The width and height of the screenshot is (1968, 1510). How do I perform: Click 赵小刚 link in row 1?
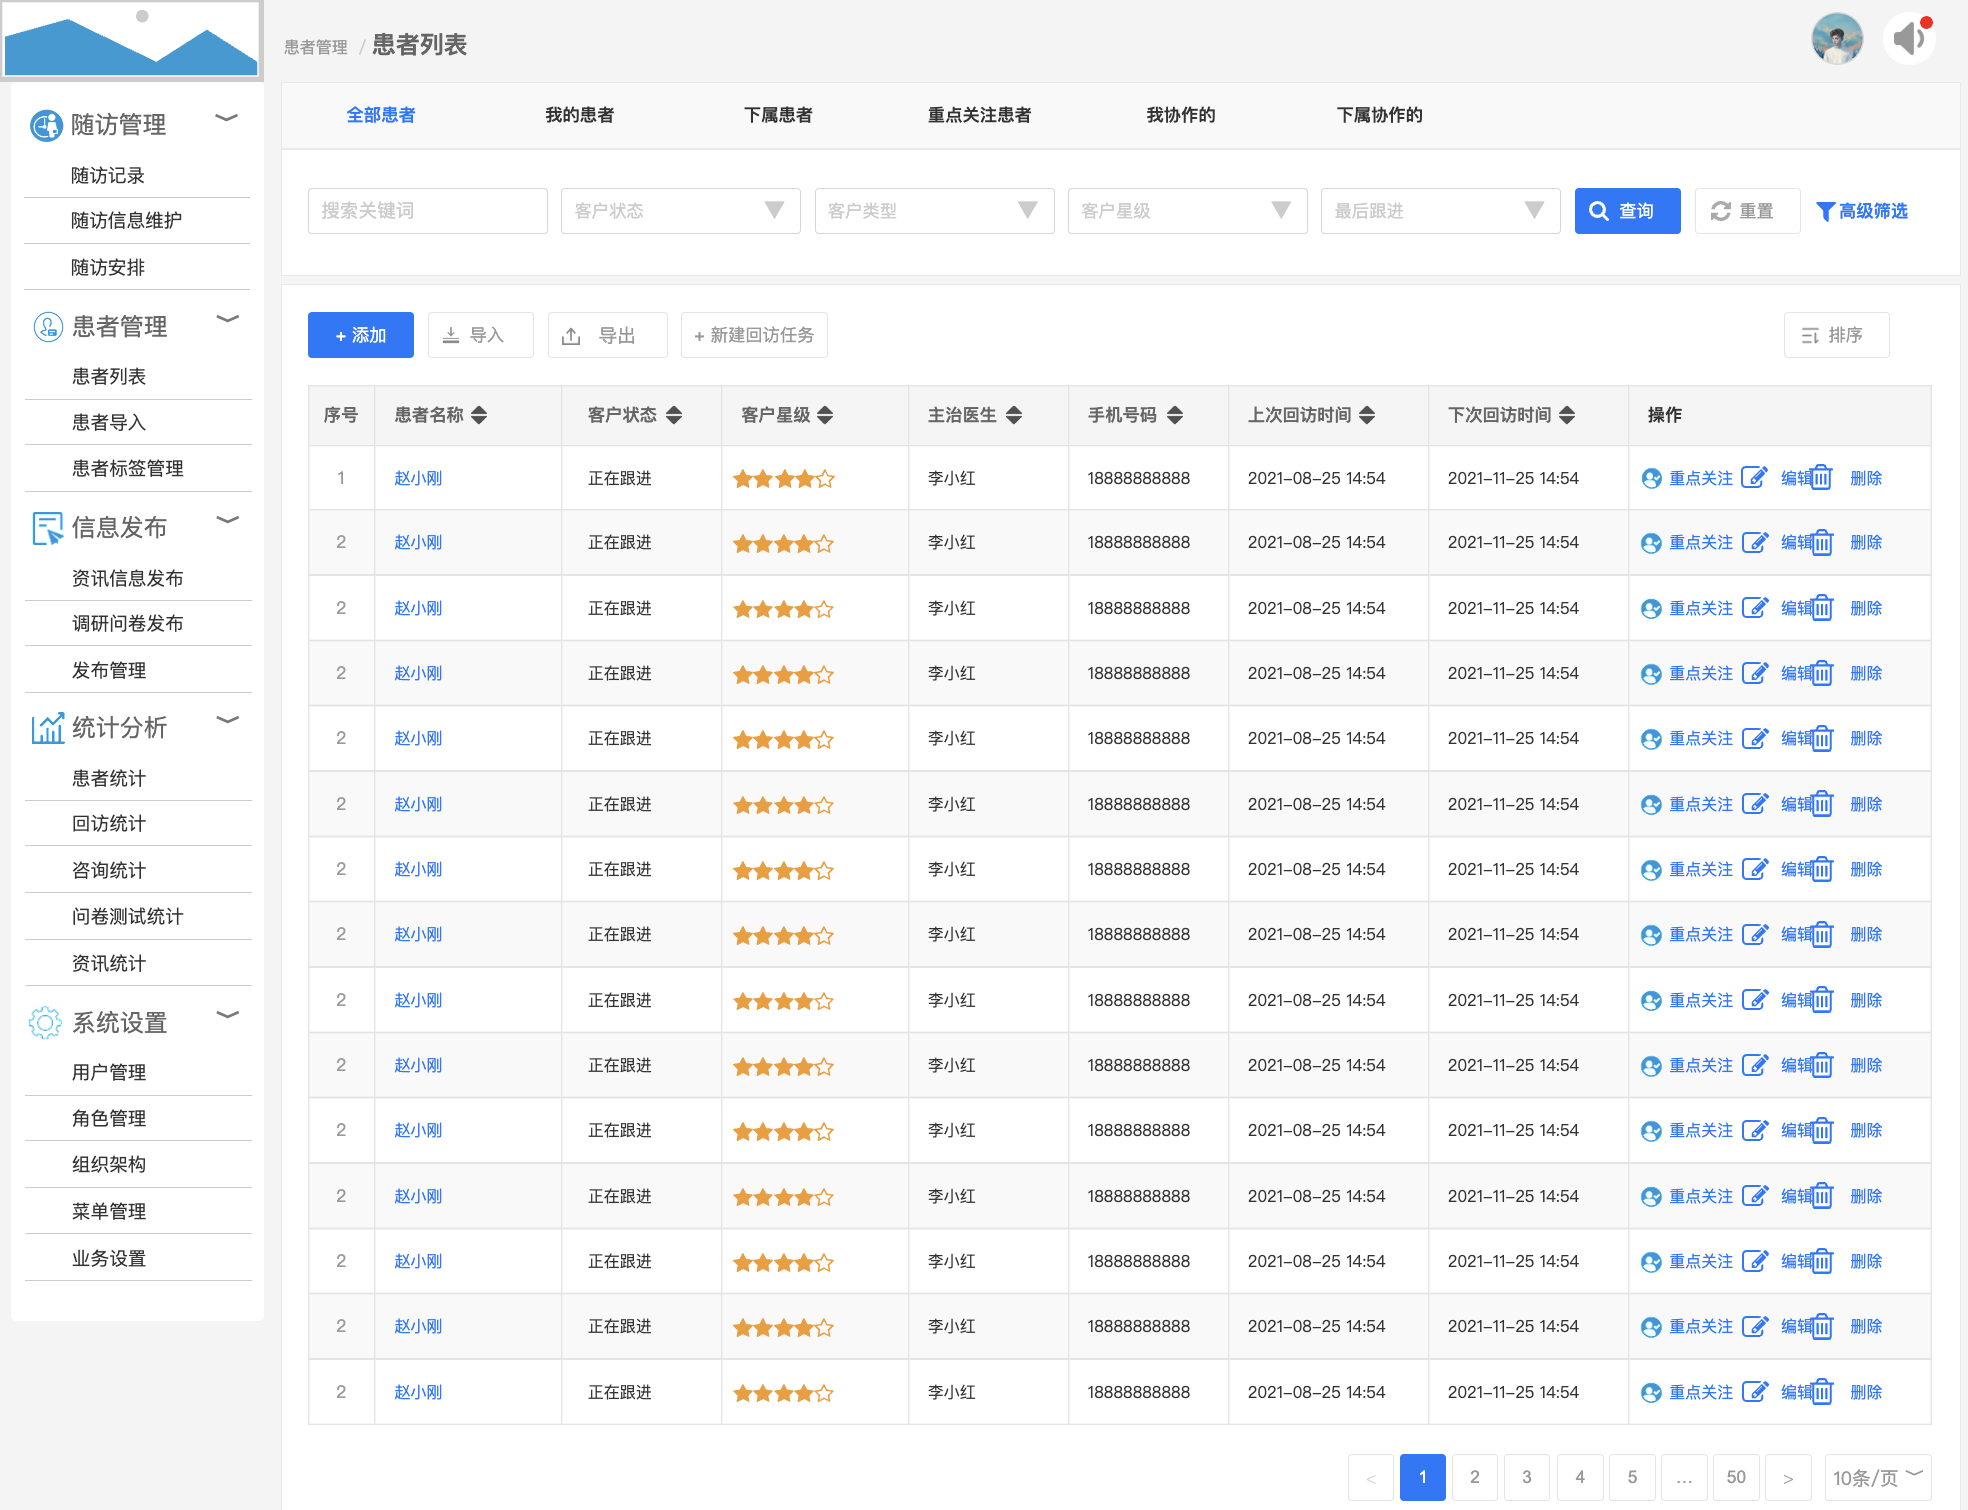click(418, 478)
